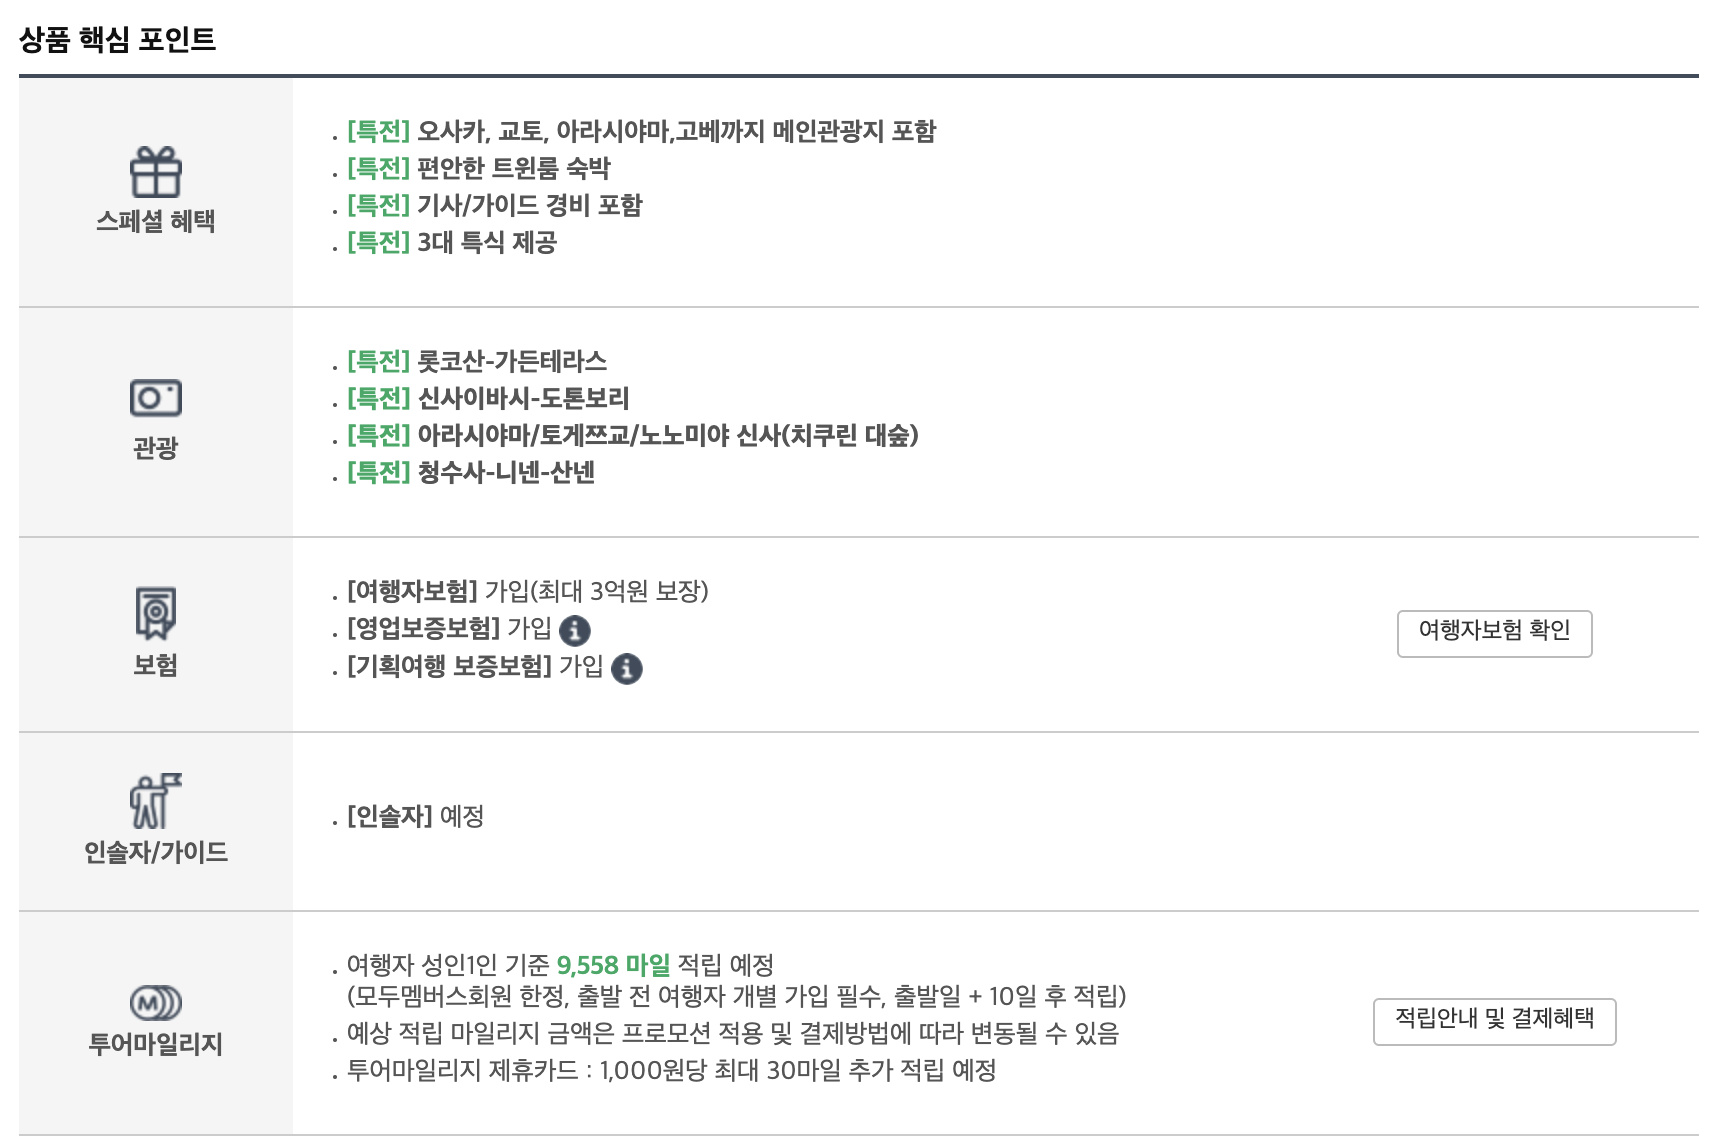
Task: Select the camera icon for 관광 section
Action: [x=155, y=398]
